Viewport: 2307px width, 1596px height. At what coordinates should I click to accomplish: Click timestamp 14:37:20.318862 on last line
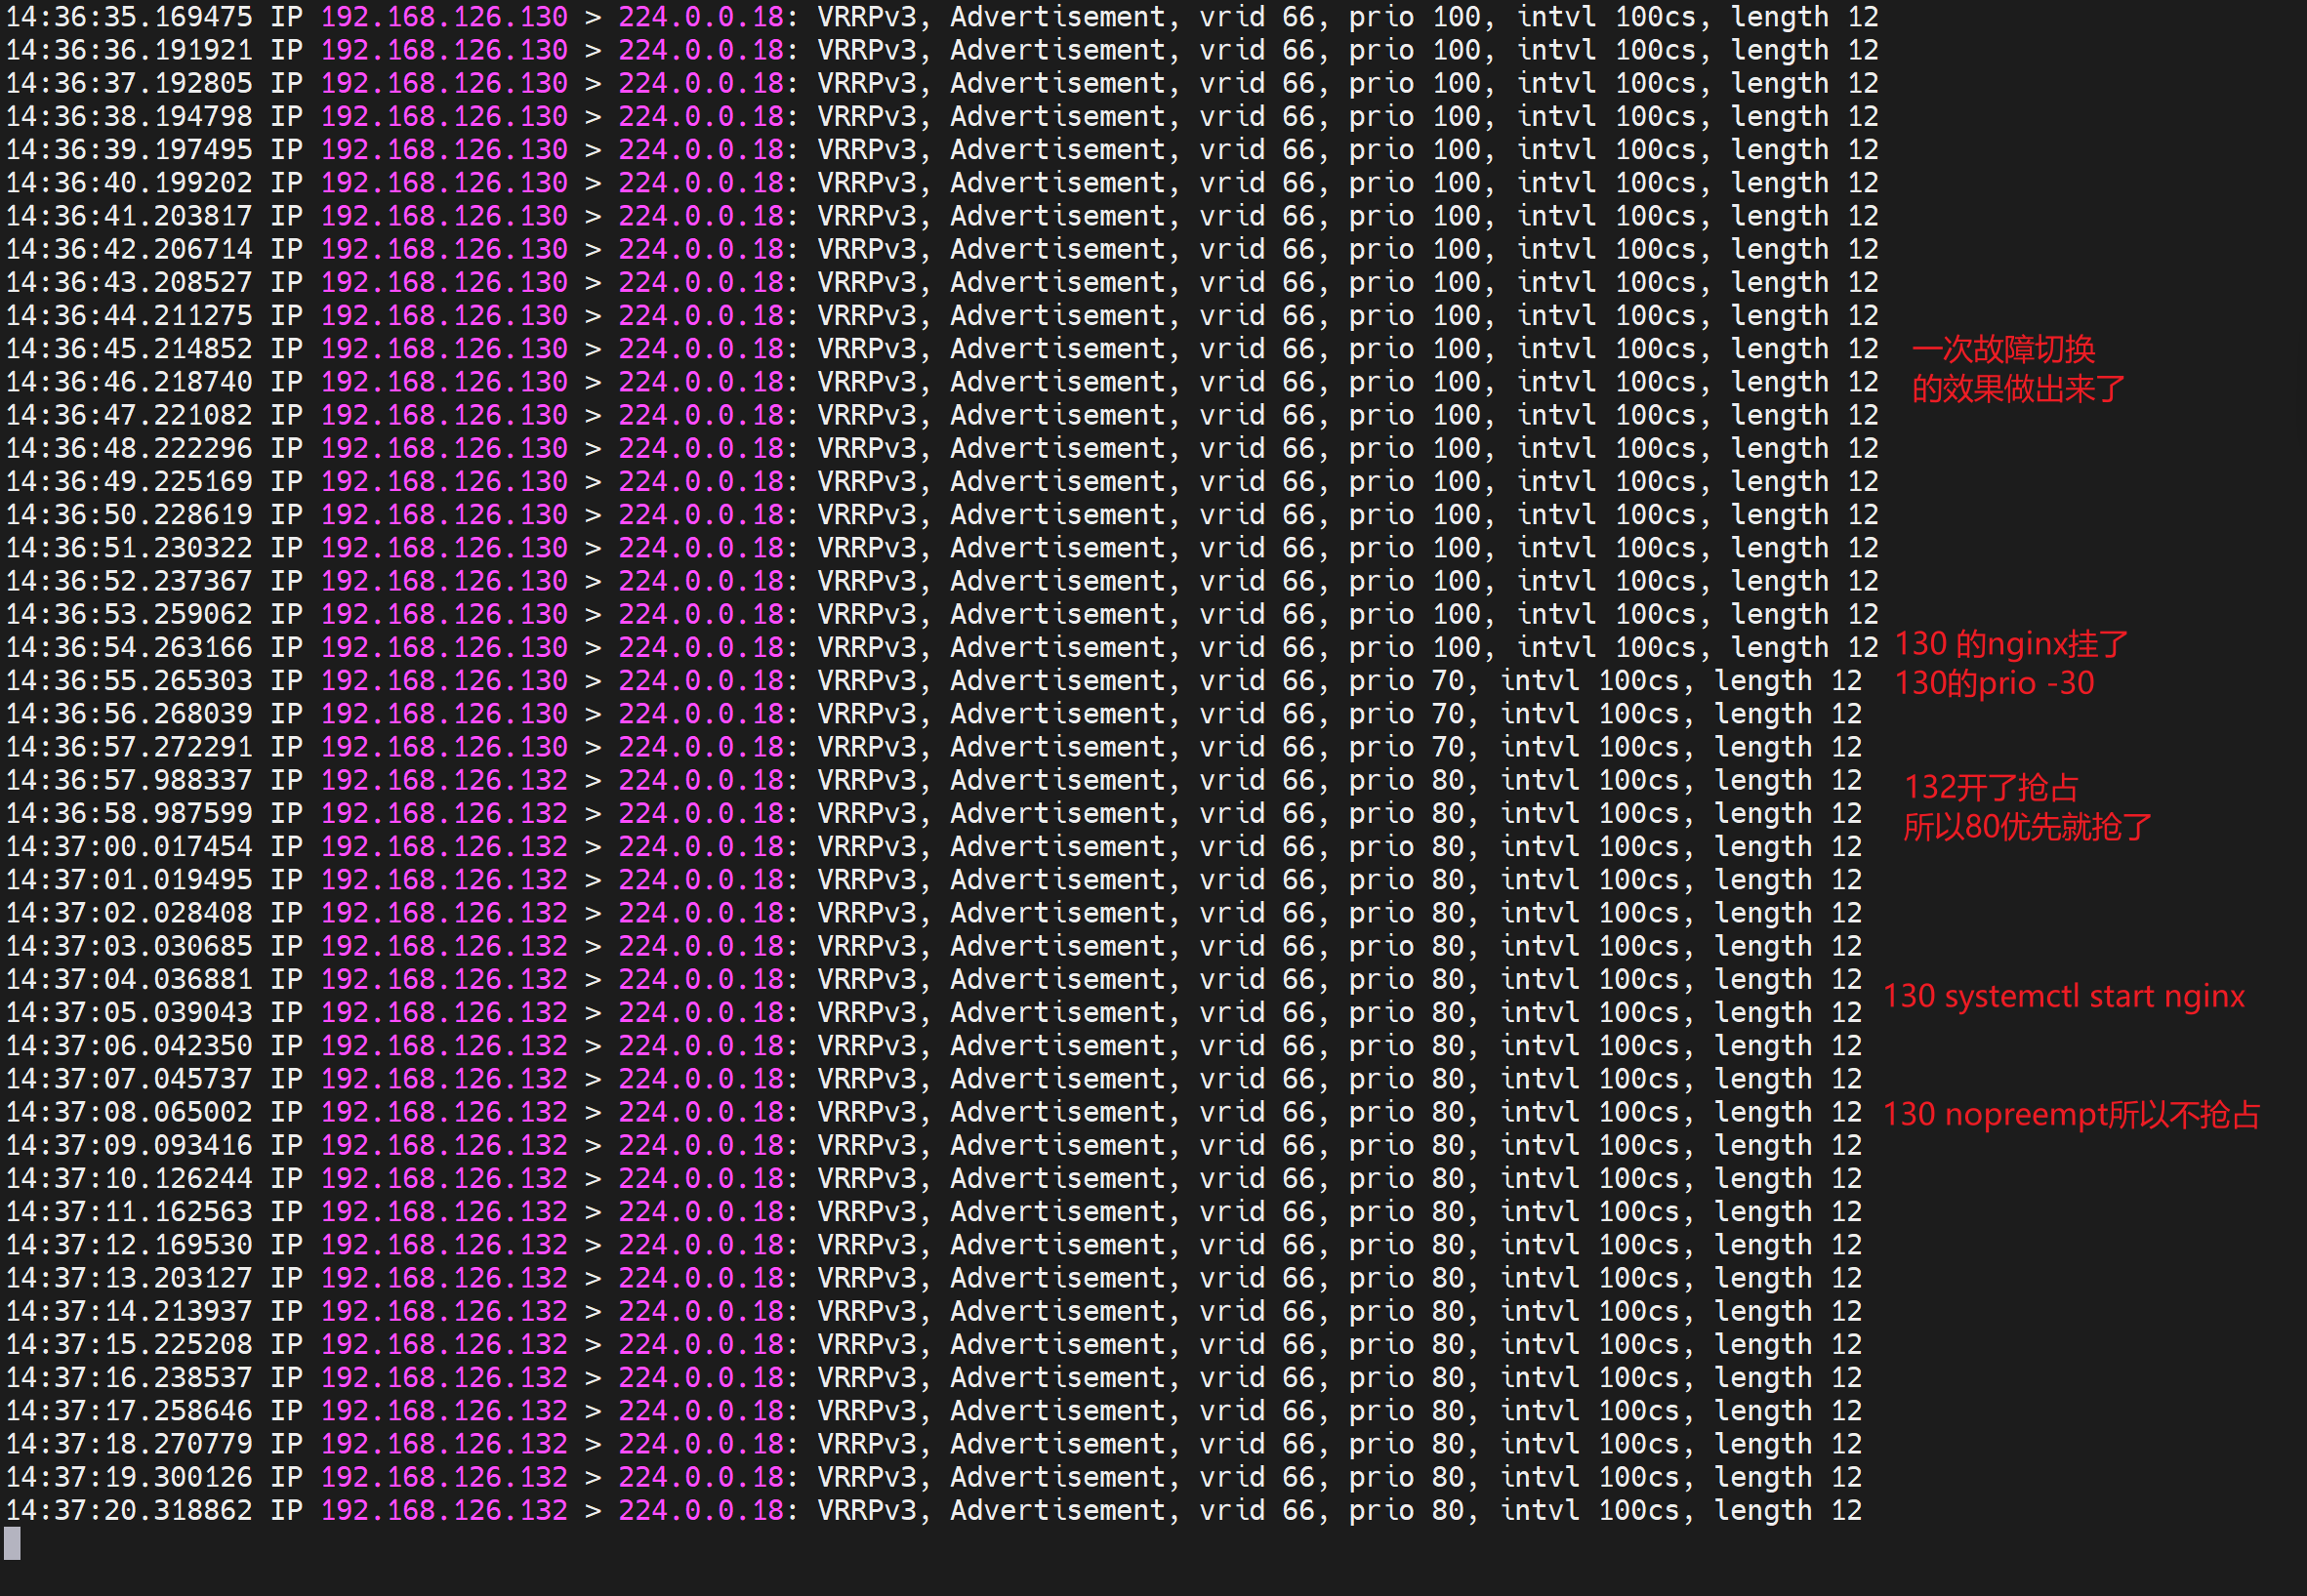point(129,1510)
